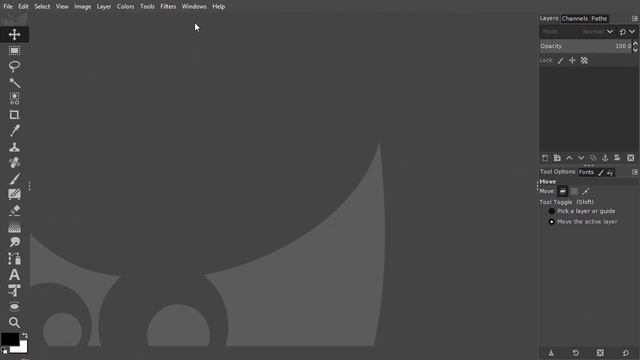Set Move mode to layer
640x360 pixels.
(562, 191)
